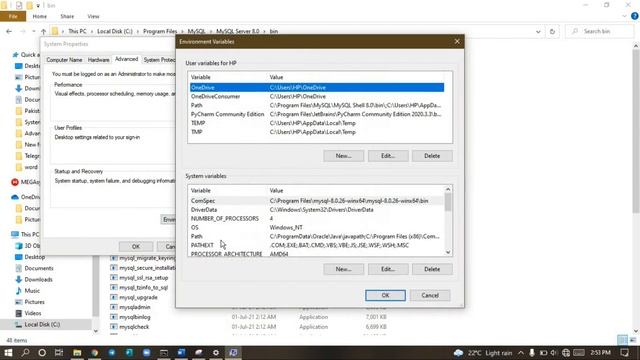The height and width of the screenshot is (360, 640).
Task: Click Delete under System variables
Action: [432, 269]
